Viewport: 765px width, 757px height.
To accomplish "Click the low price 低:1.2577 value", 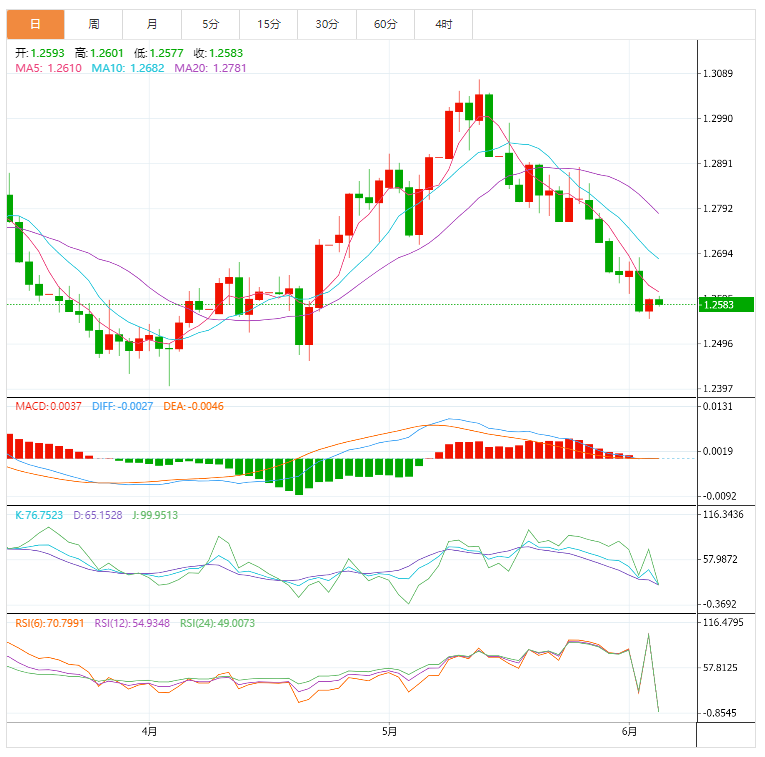I will coord(159,53).
